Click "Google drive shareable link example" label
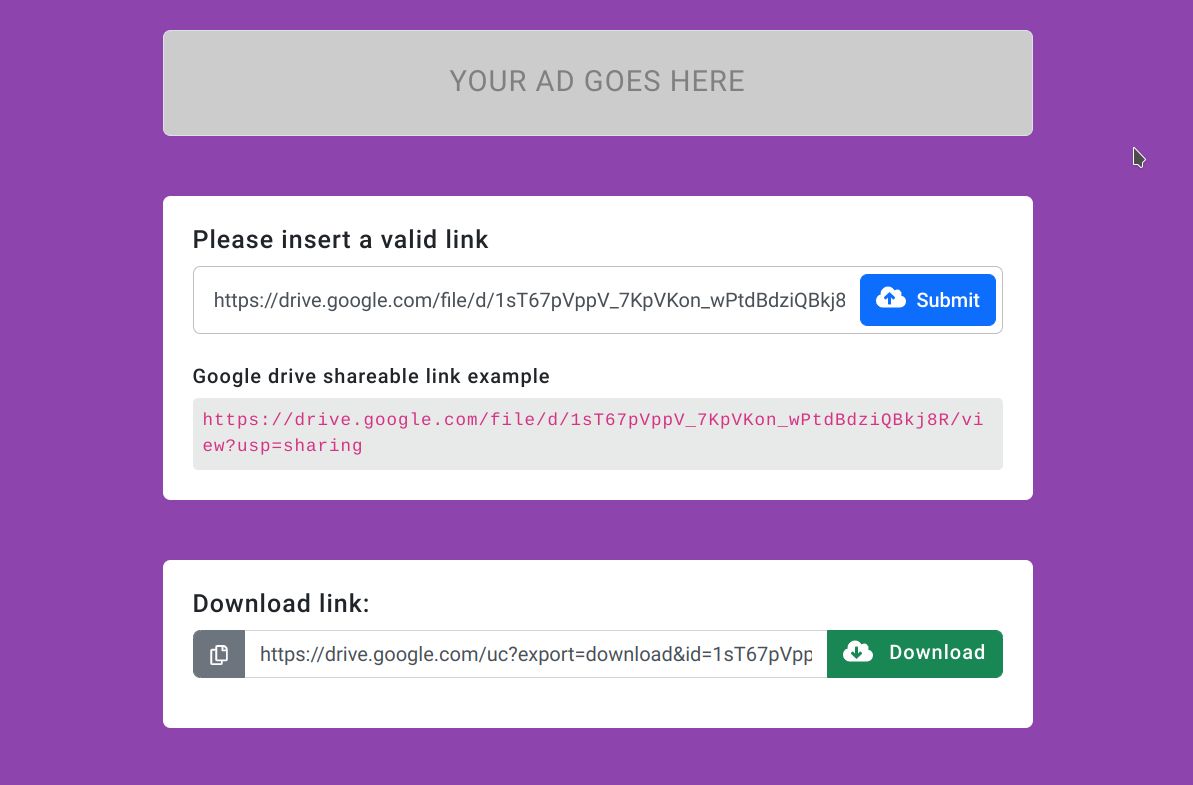The image size is (1193, 785). [x=371, y=376]
